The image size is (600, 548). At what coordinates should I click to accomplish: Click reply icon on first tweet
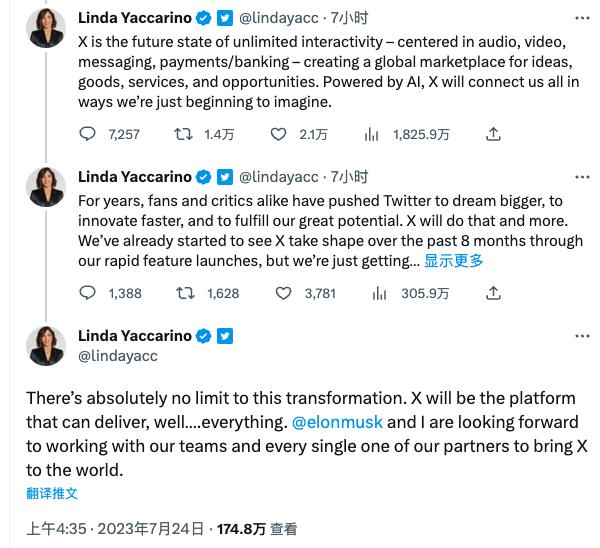click(x=87, y=134)
